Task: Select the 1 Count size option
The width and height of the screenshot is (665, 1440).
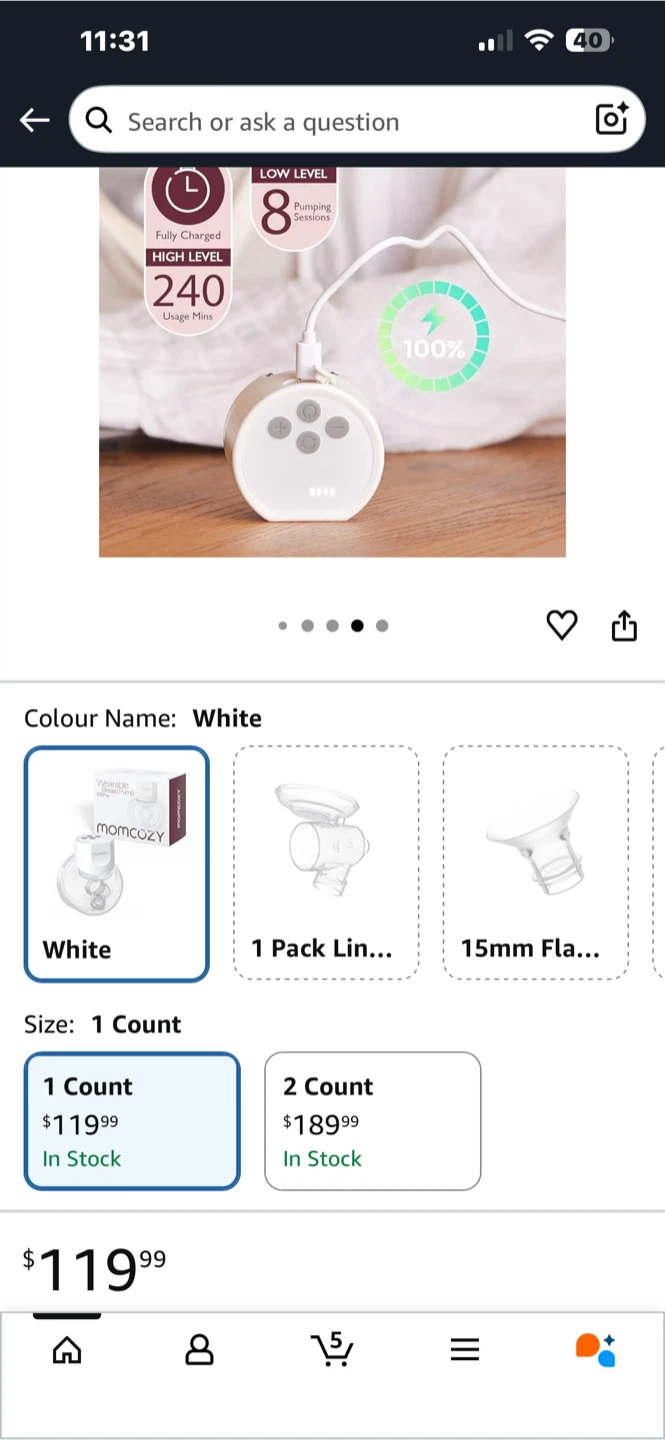Action: click(x=132, y=1121)
